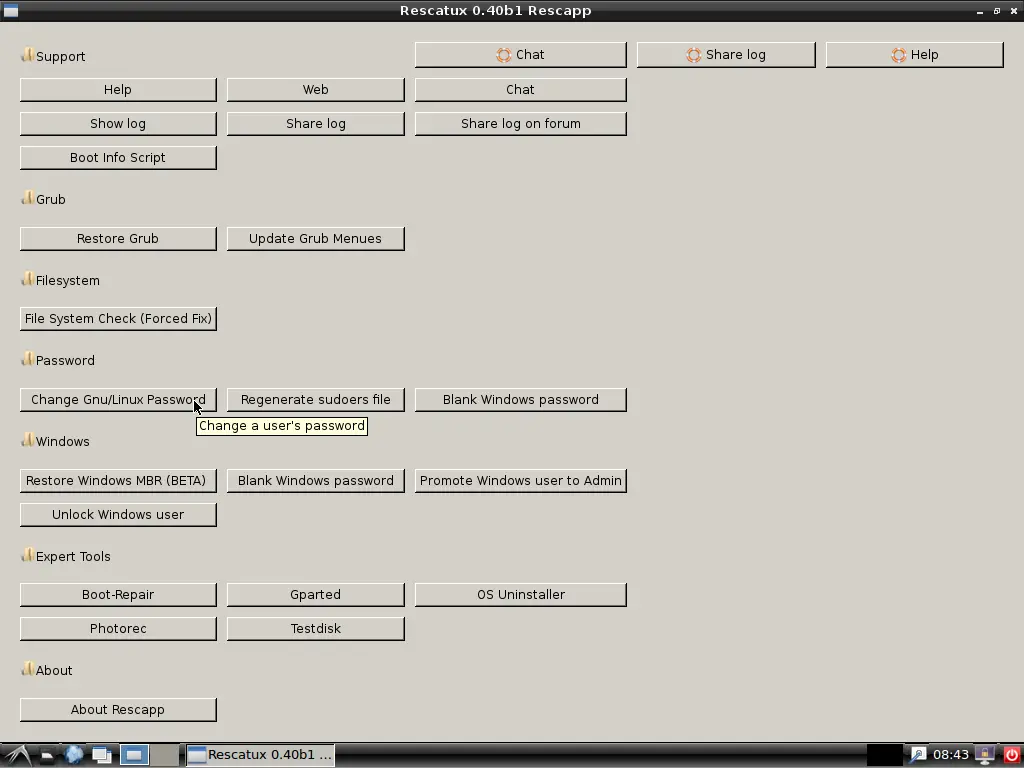Screen dimensions: 1024x768
Task: Open the Web support button
Action: point(315,89)
